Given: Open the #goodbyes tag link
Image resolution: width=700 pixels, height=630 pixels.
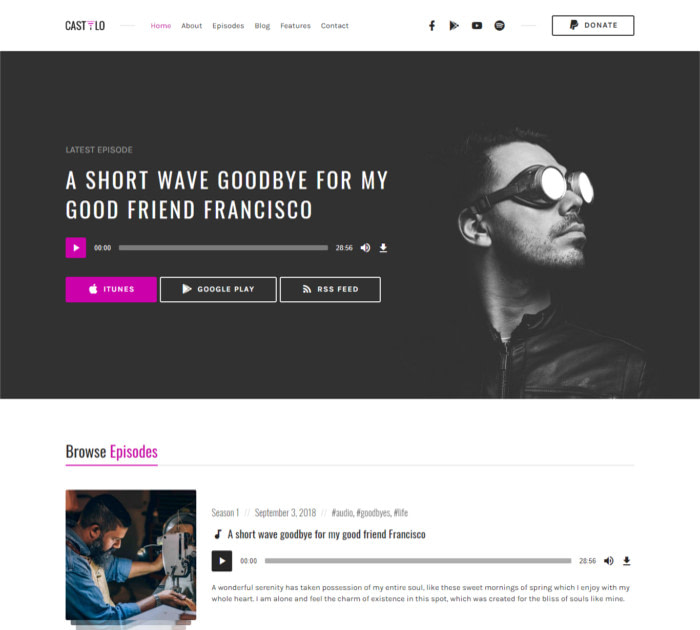Looking at the screenshot, I should [x=373, y=513].
